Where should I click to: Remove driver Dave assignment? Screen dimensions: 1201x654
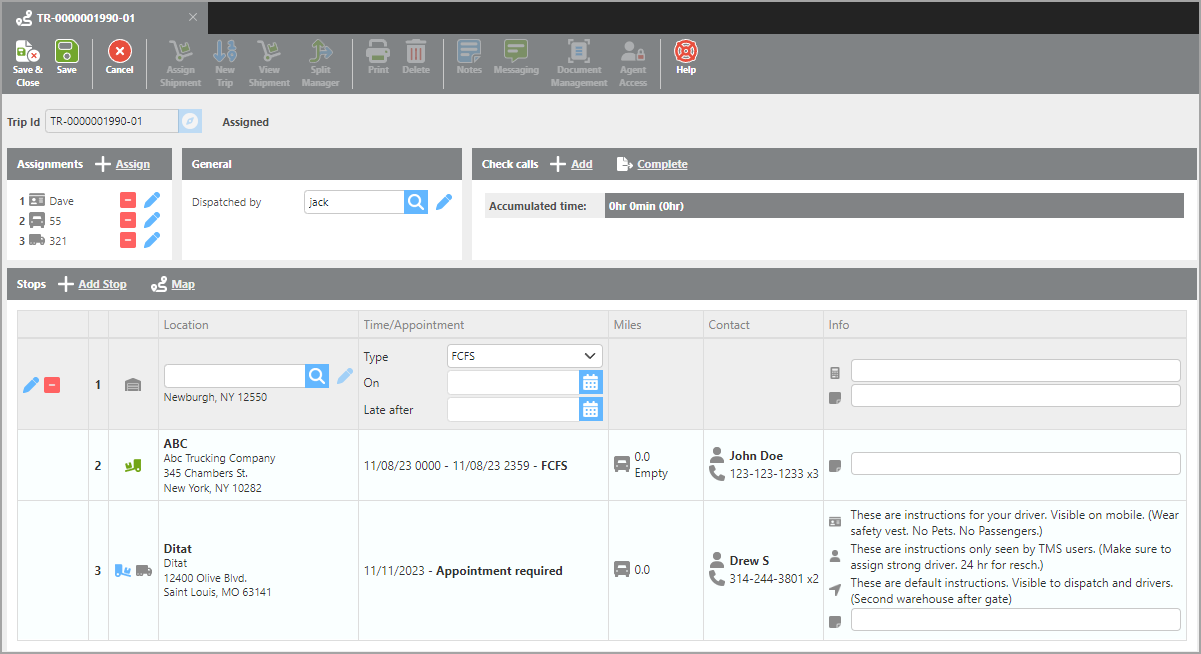[128, 201]
